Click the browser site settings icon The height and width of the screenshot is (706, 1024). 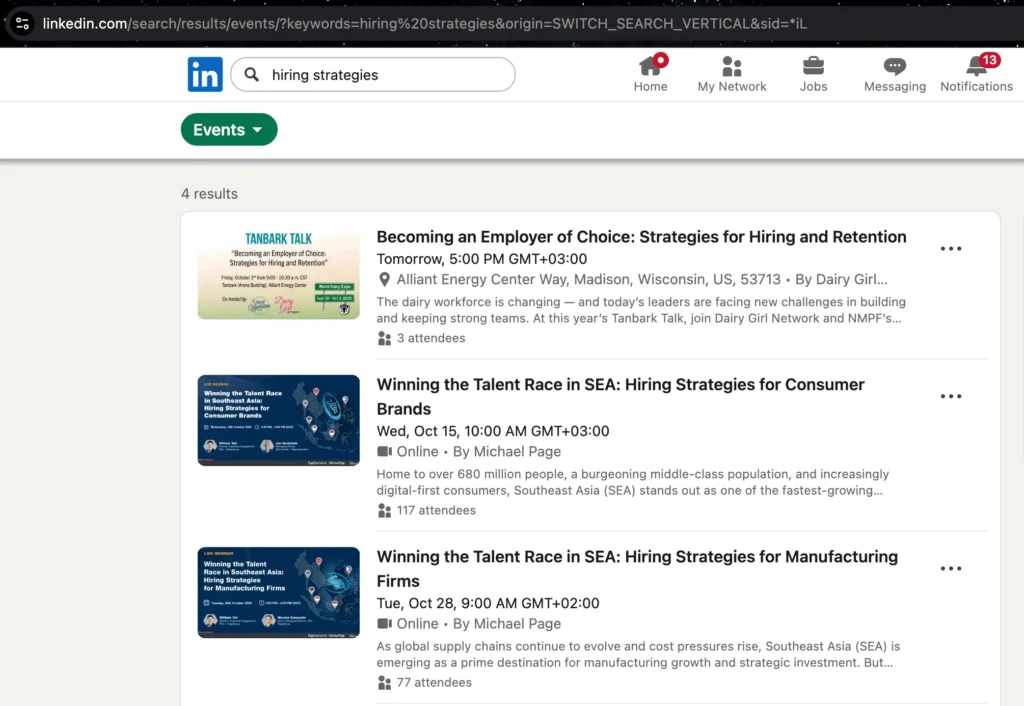tap(22, 23)
